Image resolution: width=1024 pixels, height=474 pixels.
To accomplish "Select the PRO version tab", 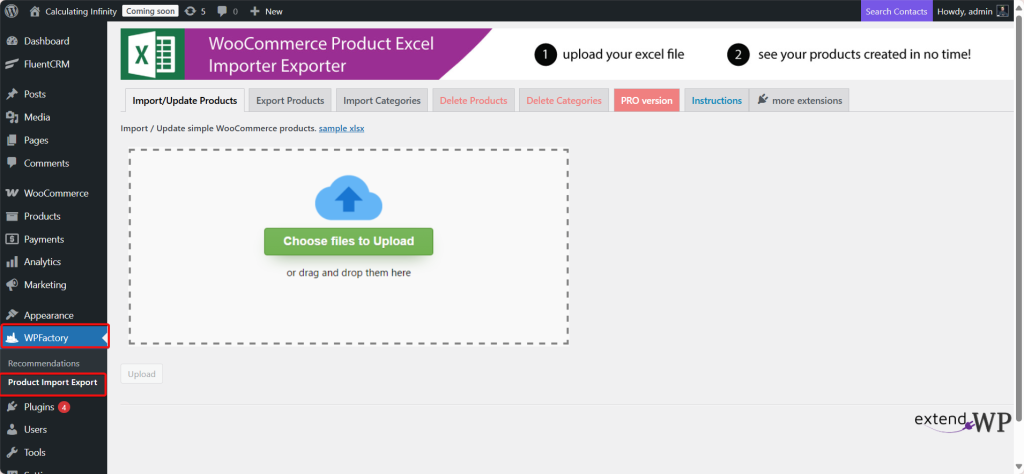I will pos(647,101).
